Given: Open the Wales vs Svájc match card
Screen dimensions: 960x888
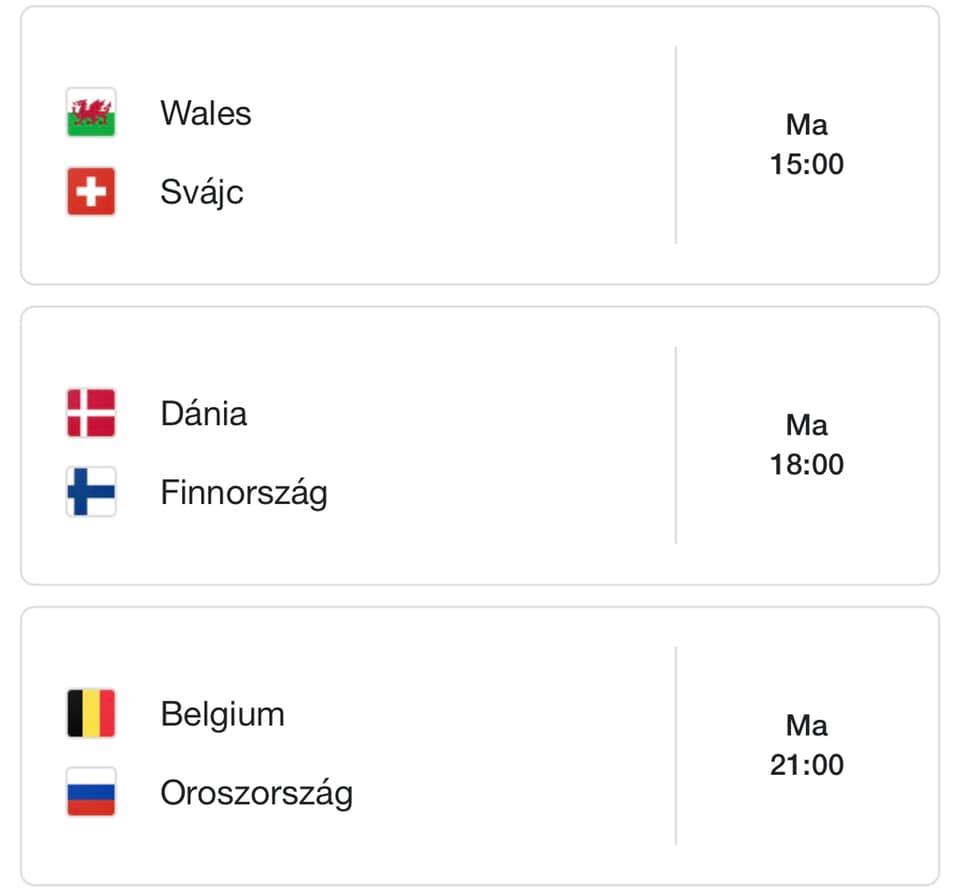Looking at the screenshot, I should coord(480,145).
